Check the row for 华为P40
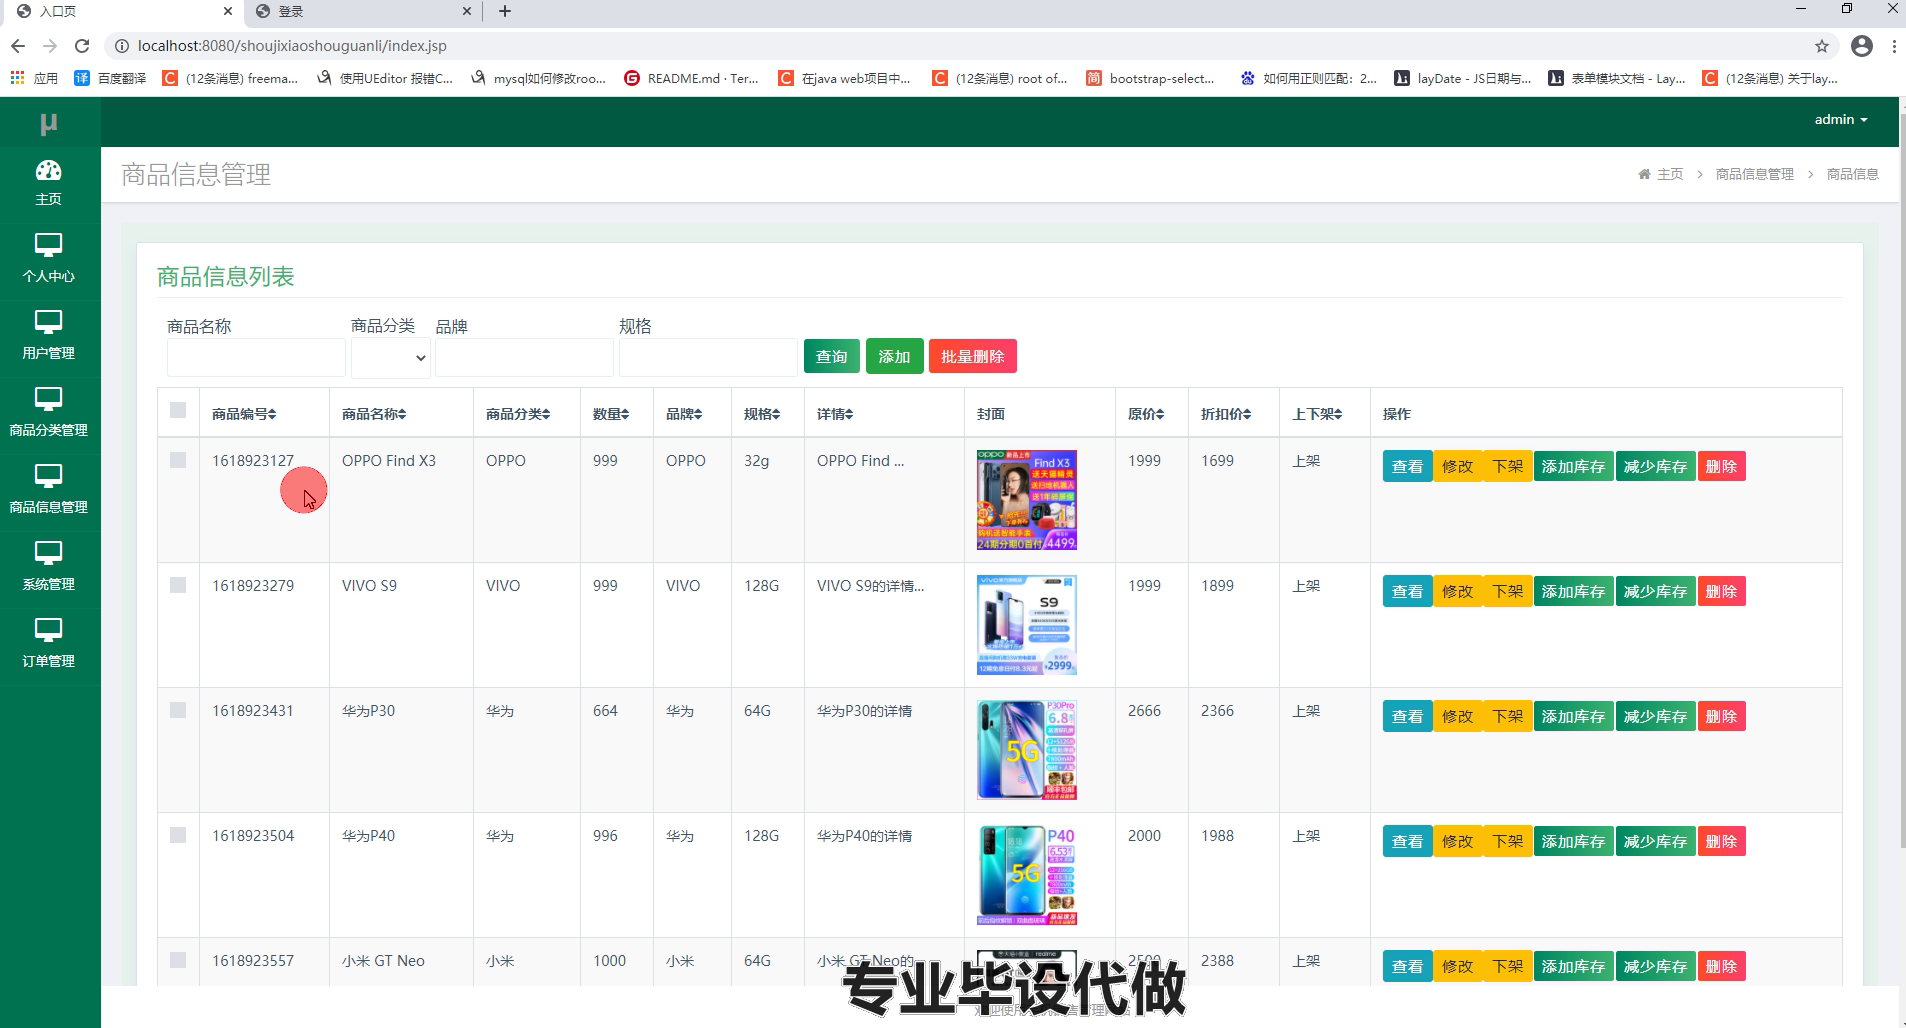This screenshot has width=1906, height=1028. coord(178,835)
